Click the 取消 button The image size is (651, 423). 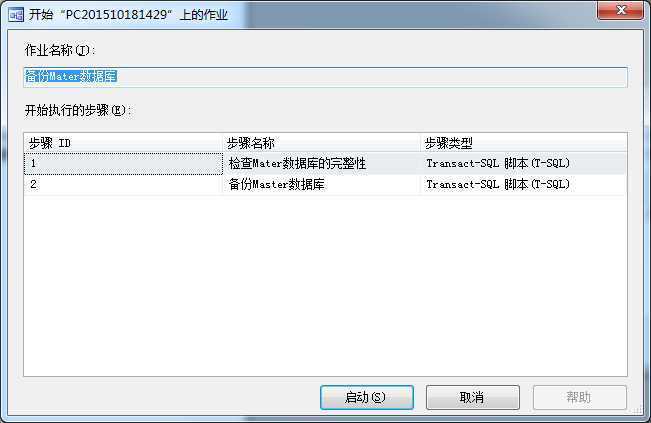pyautogui.click(x=472, y=397)
